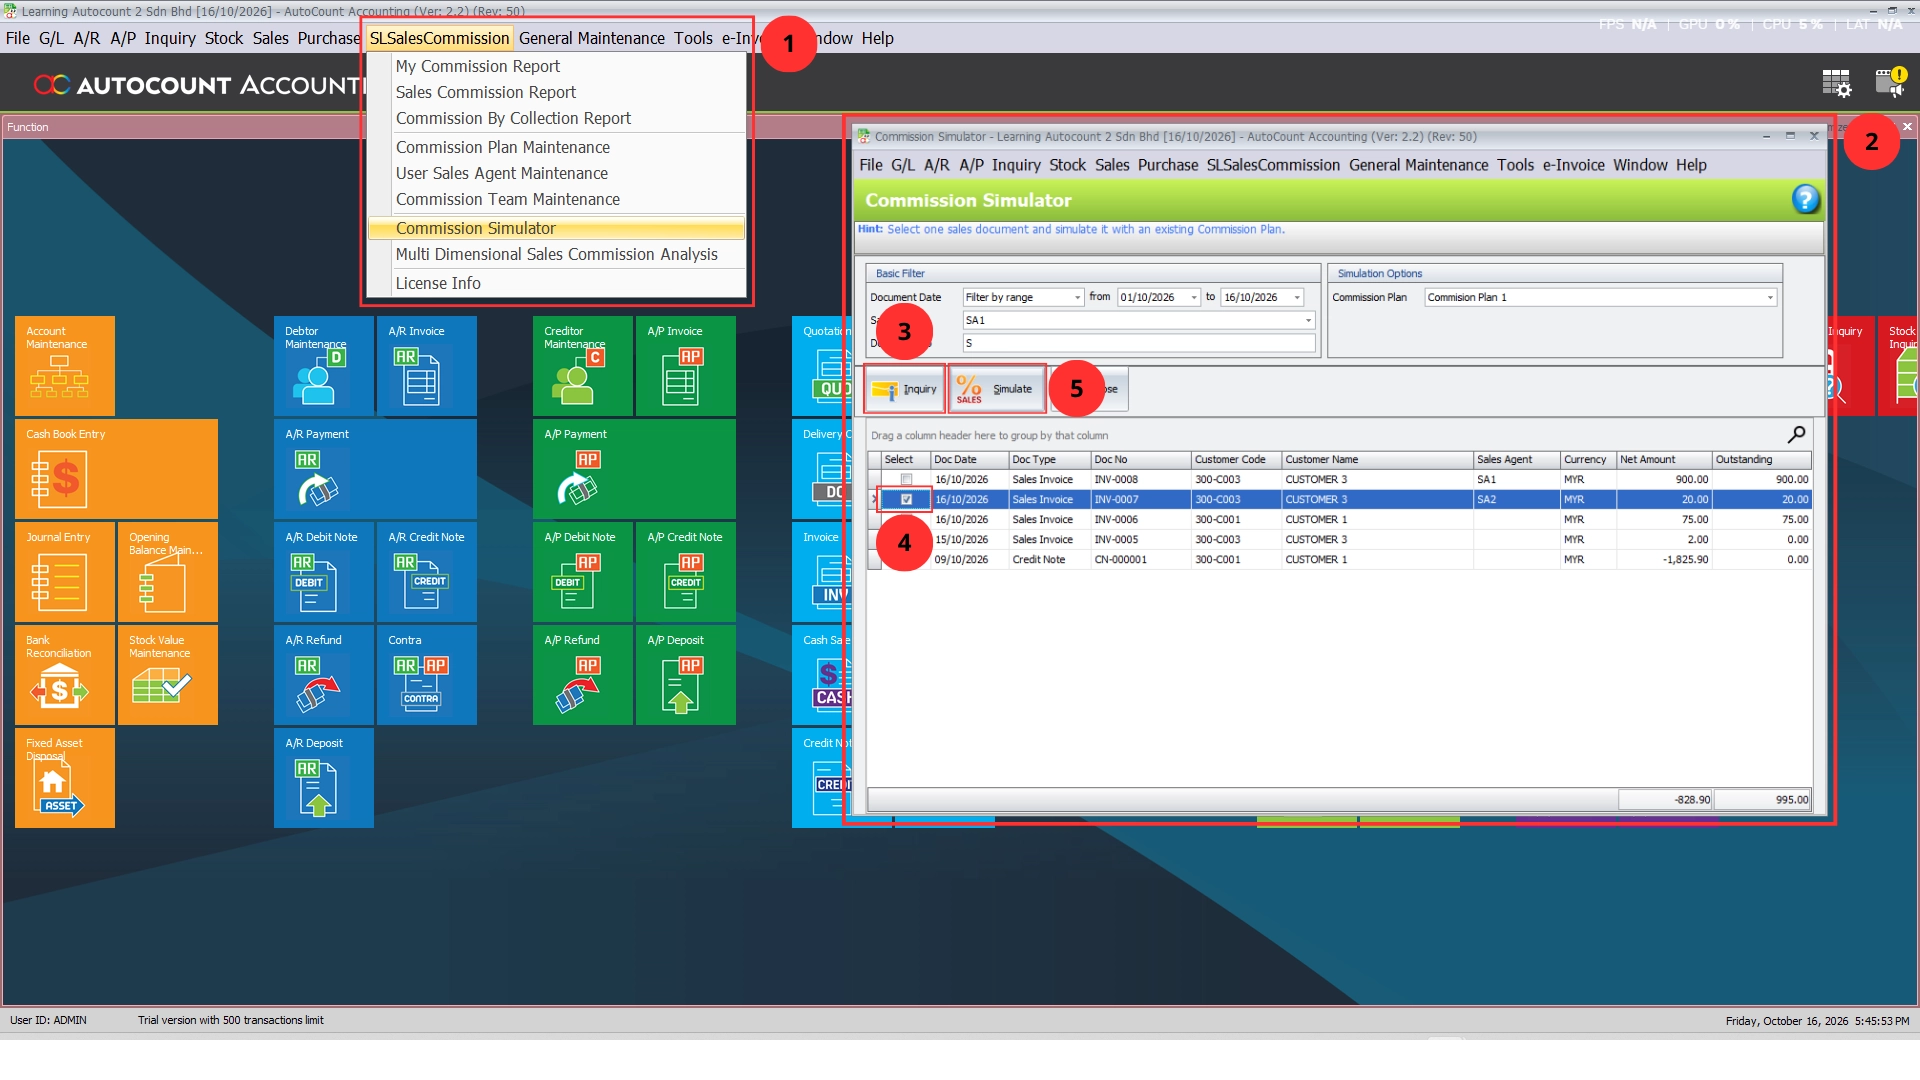Viewport: 1920px width, 1080px height.
Task: Open the A/R Credit Note tile
Action: [x=427, y=572]
